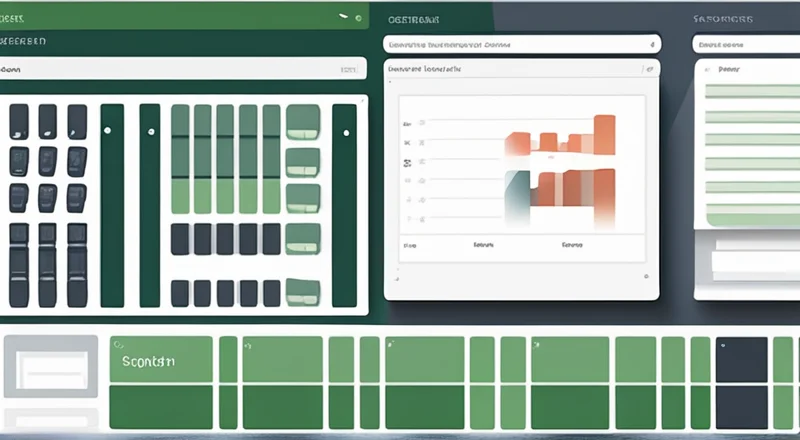Open the control at right of left search bar
Image resolution: width=800 pixels, height=440 pixels.
coord(347,70)
